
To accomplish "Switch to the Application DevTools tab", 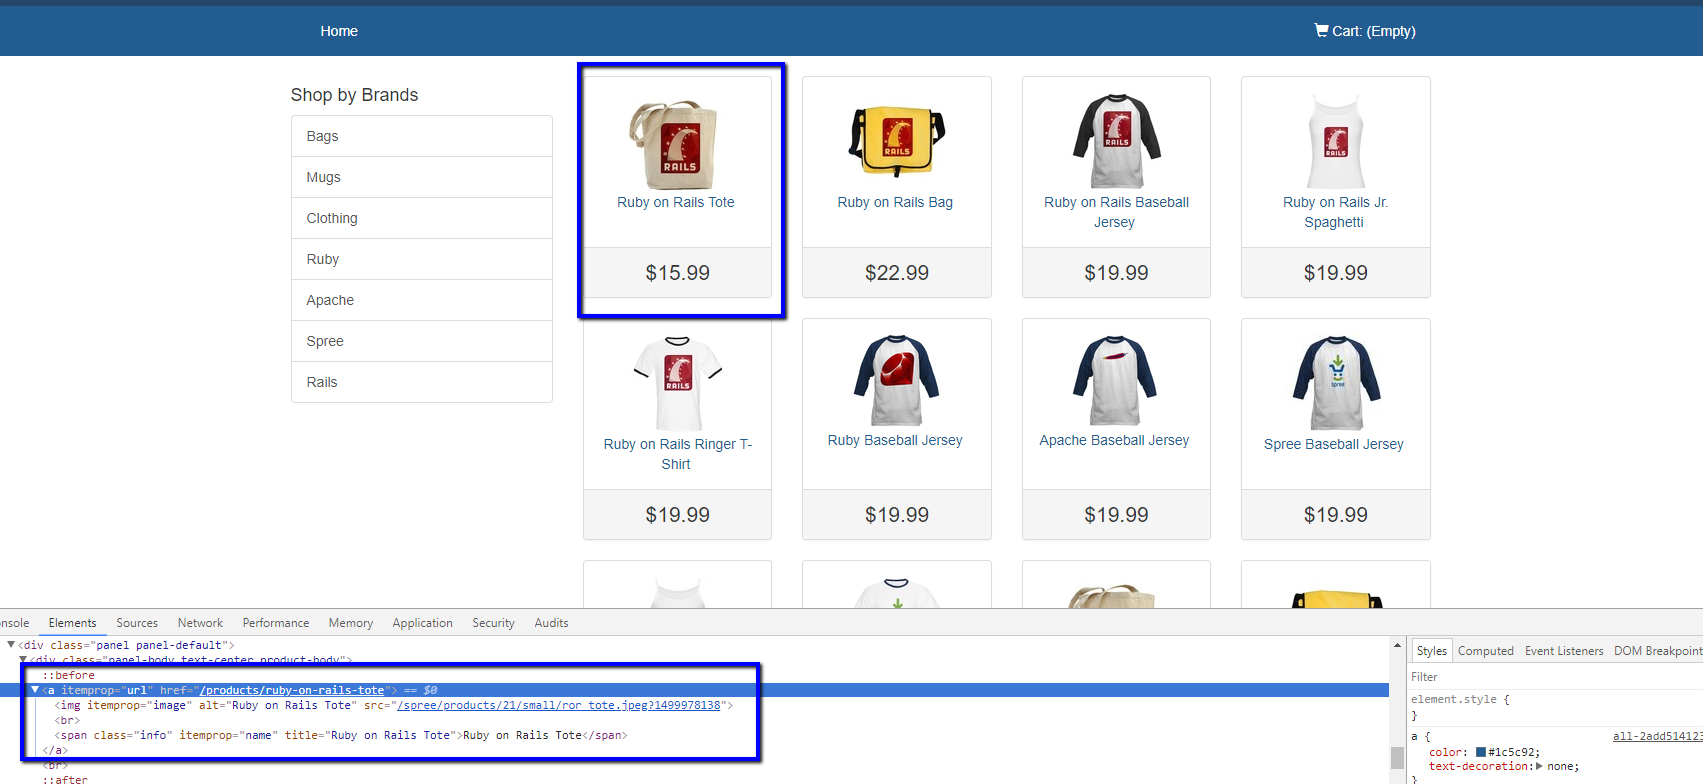I will tap(422, 623).
